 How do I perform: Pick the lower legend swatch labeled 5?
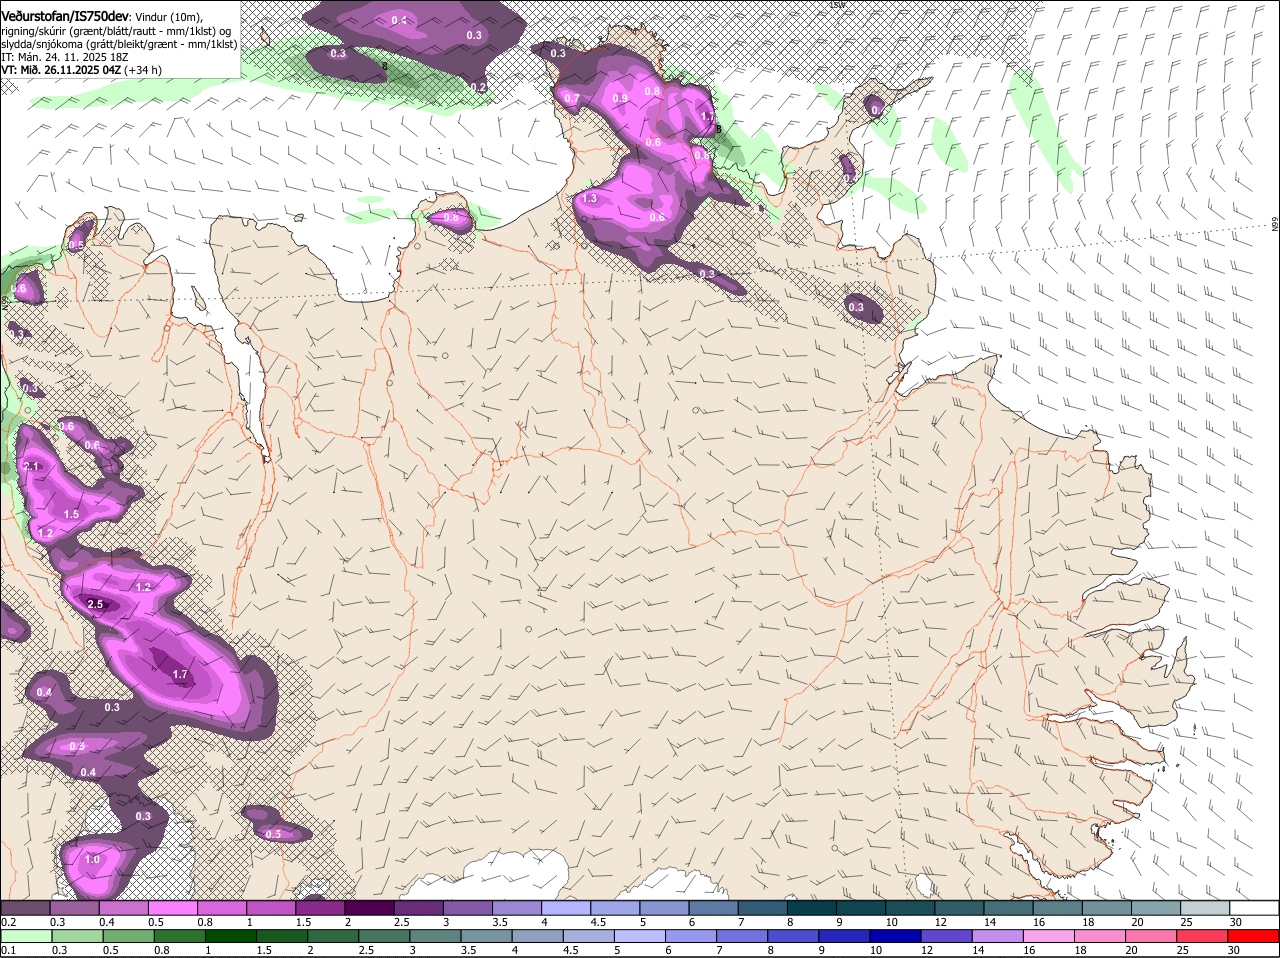(639, 936)
